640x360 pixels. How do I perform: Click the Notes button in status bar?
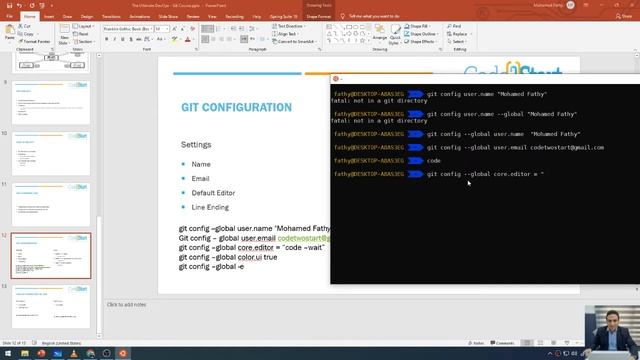click(x=475, y=343)
